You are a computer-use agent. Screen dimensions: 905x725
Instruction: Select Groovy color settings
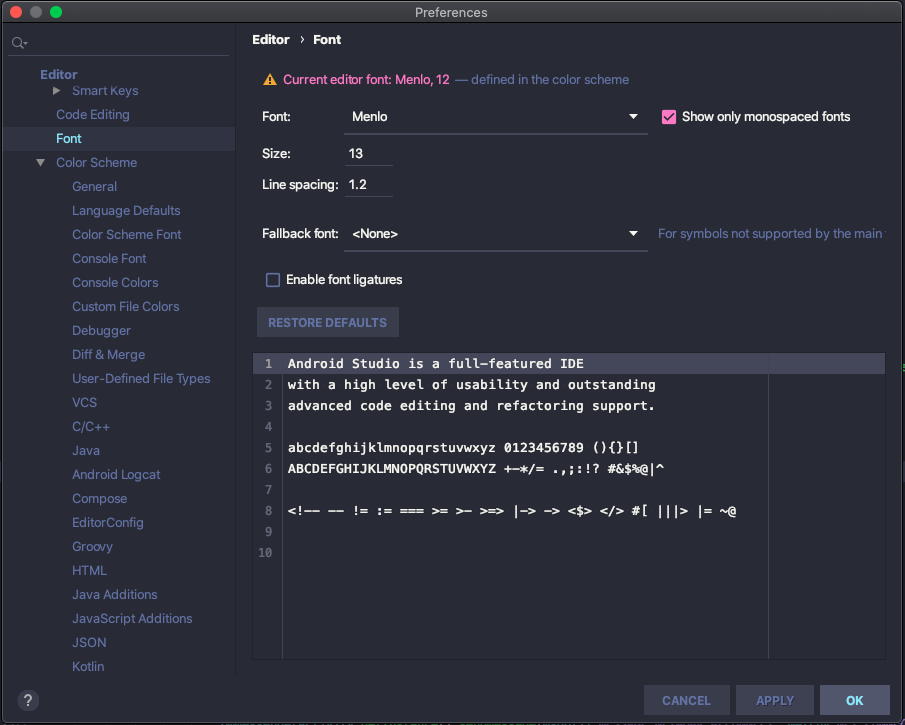[92, 547]
